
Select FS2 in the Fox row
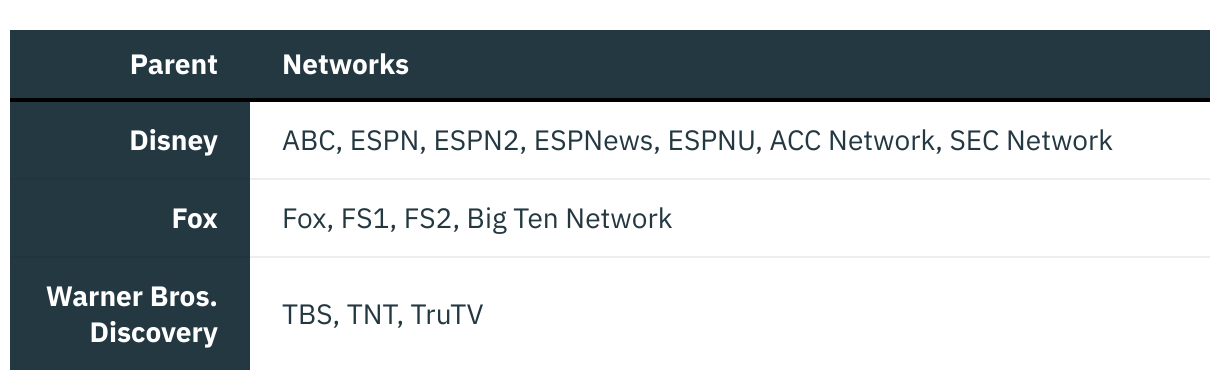pos(429,218)
